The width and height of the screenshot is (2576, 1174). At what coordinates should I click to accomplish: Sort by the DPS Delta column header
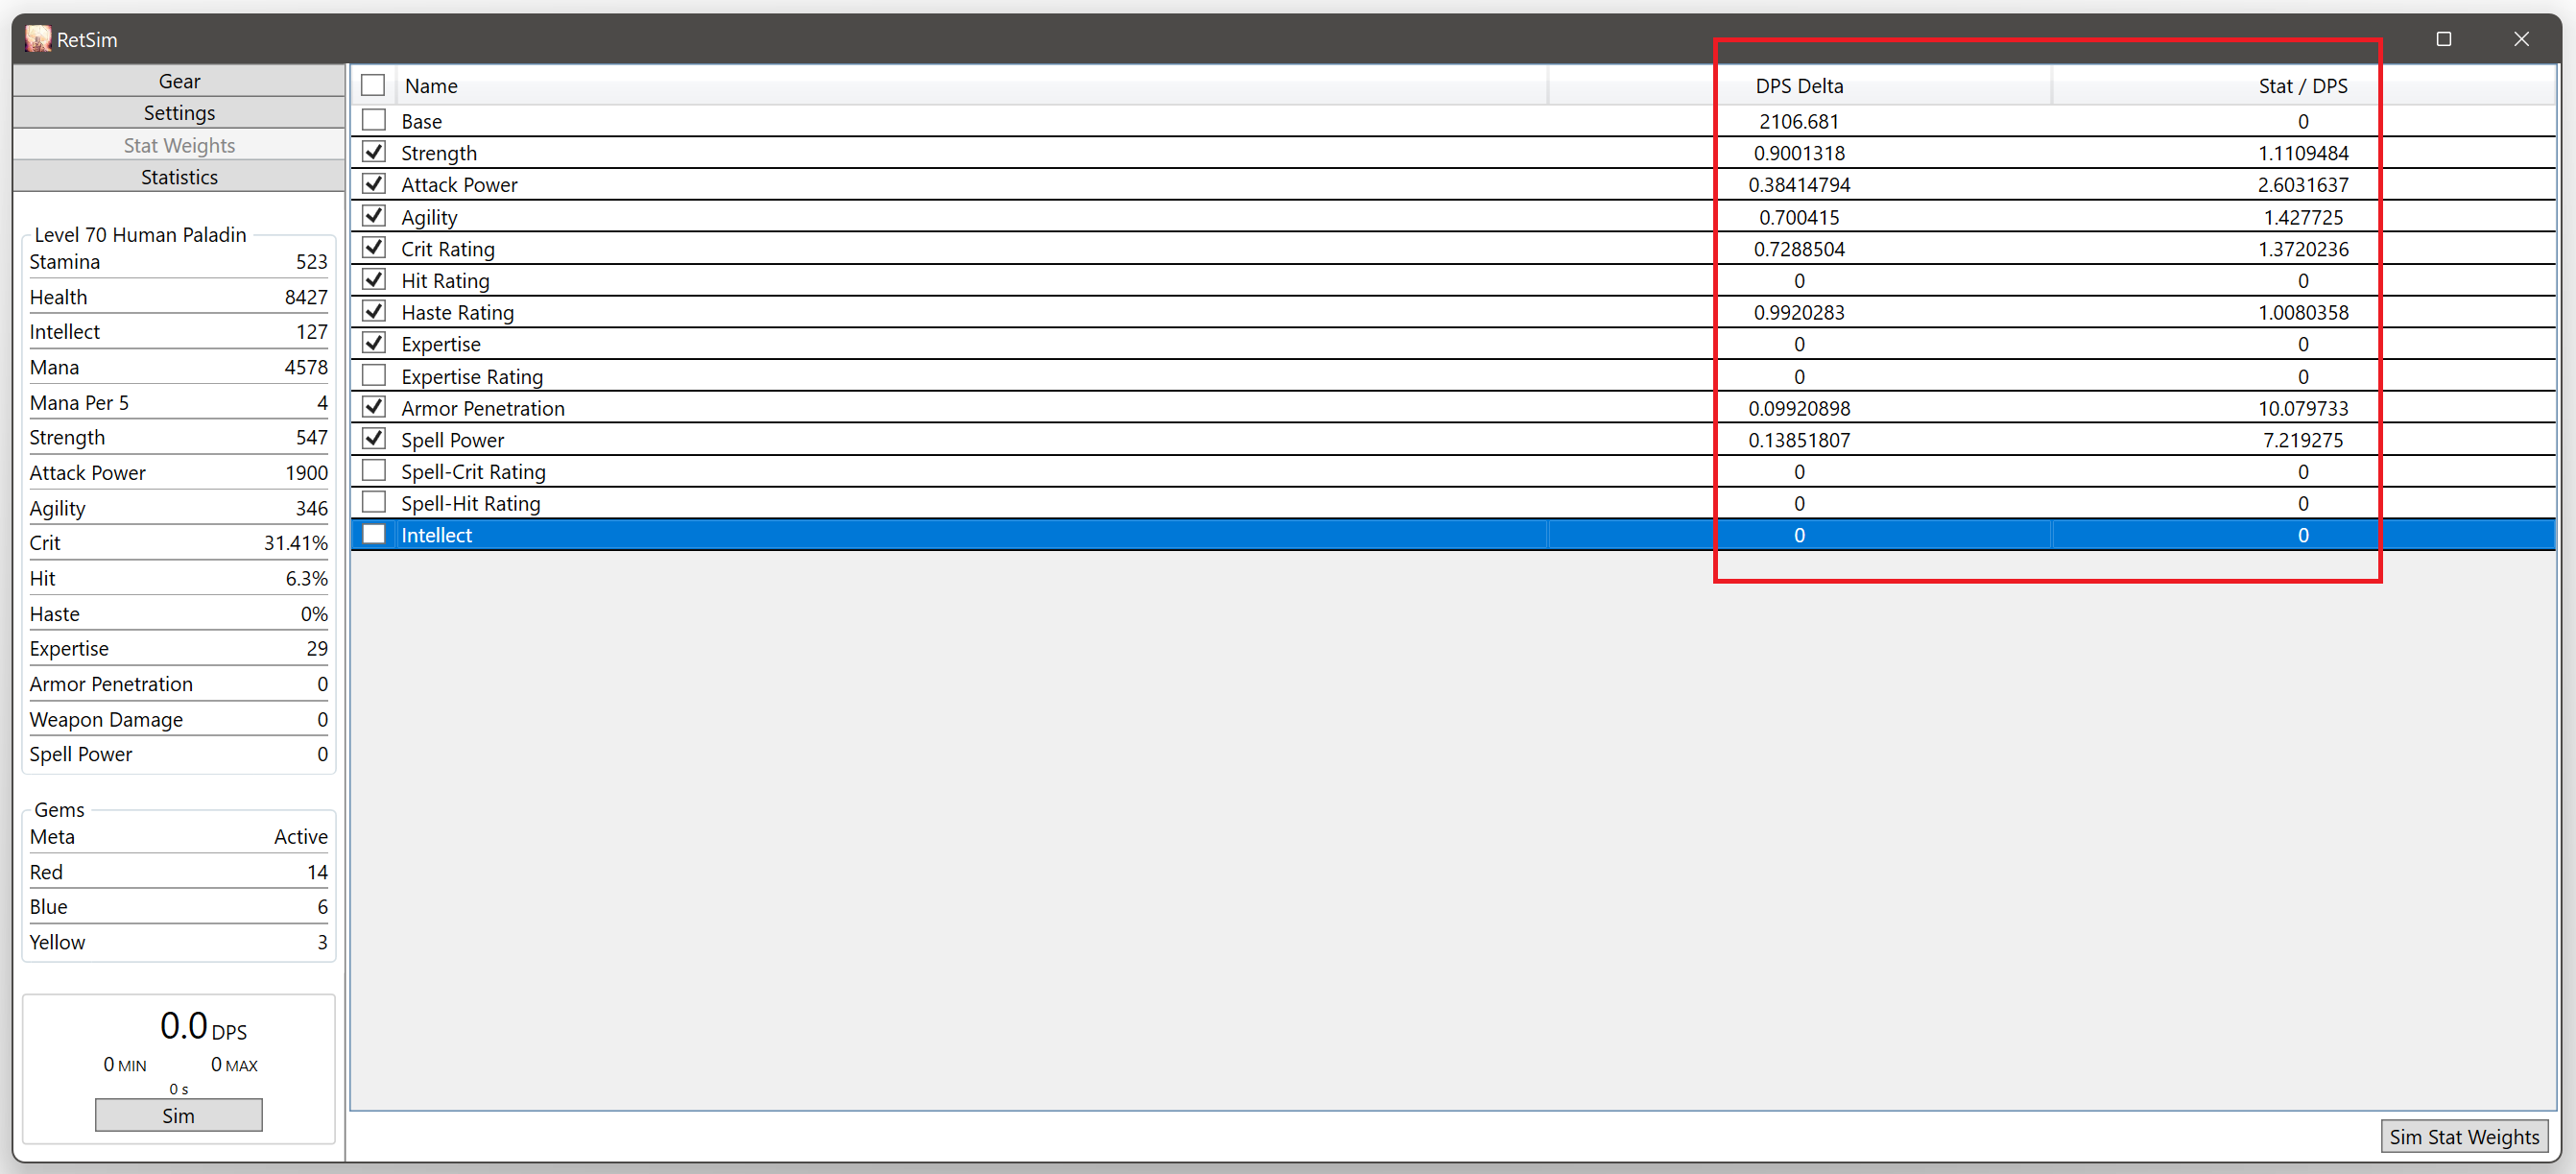click(x=1799, y=86)
